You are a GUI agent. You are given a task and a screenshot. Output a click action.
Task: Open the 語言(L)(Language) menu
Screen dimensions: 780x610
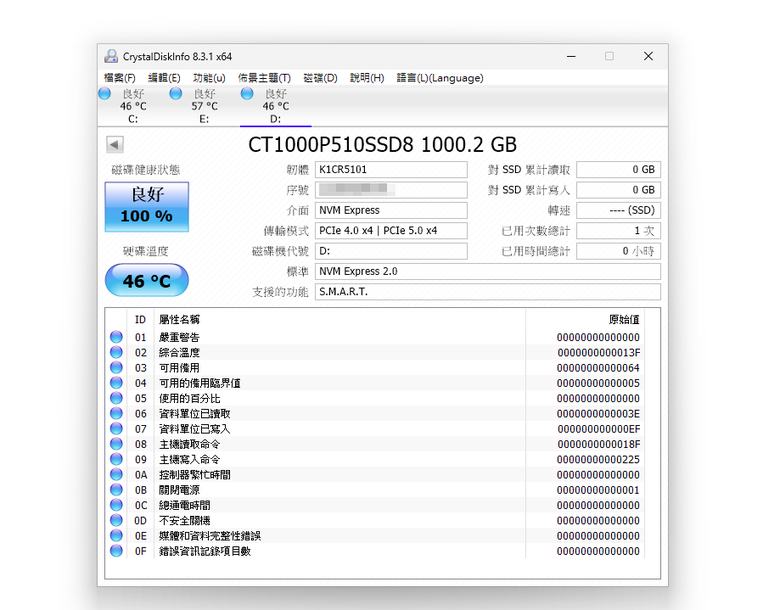click(440, 78)
